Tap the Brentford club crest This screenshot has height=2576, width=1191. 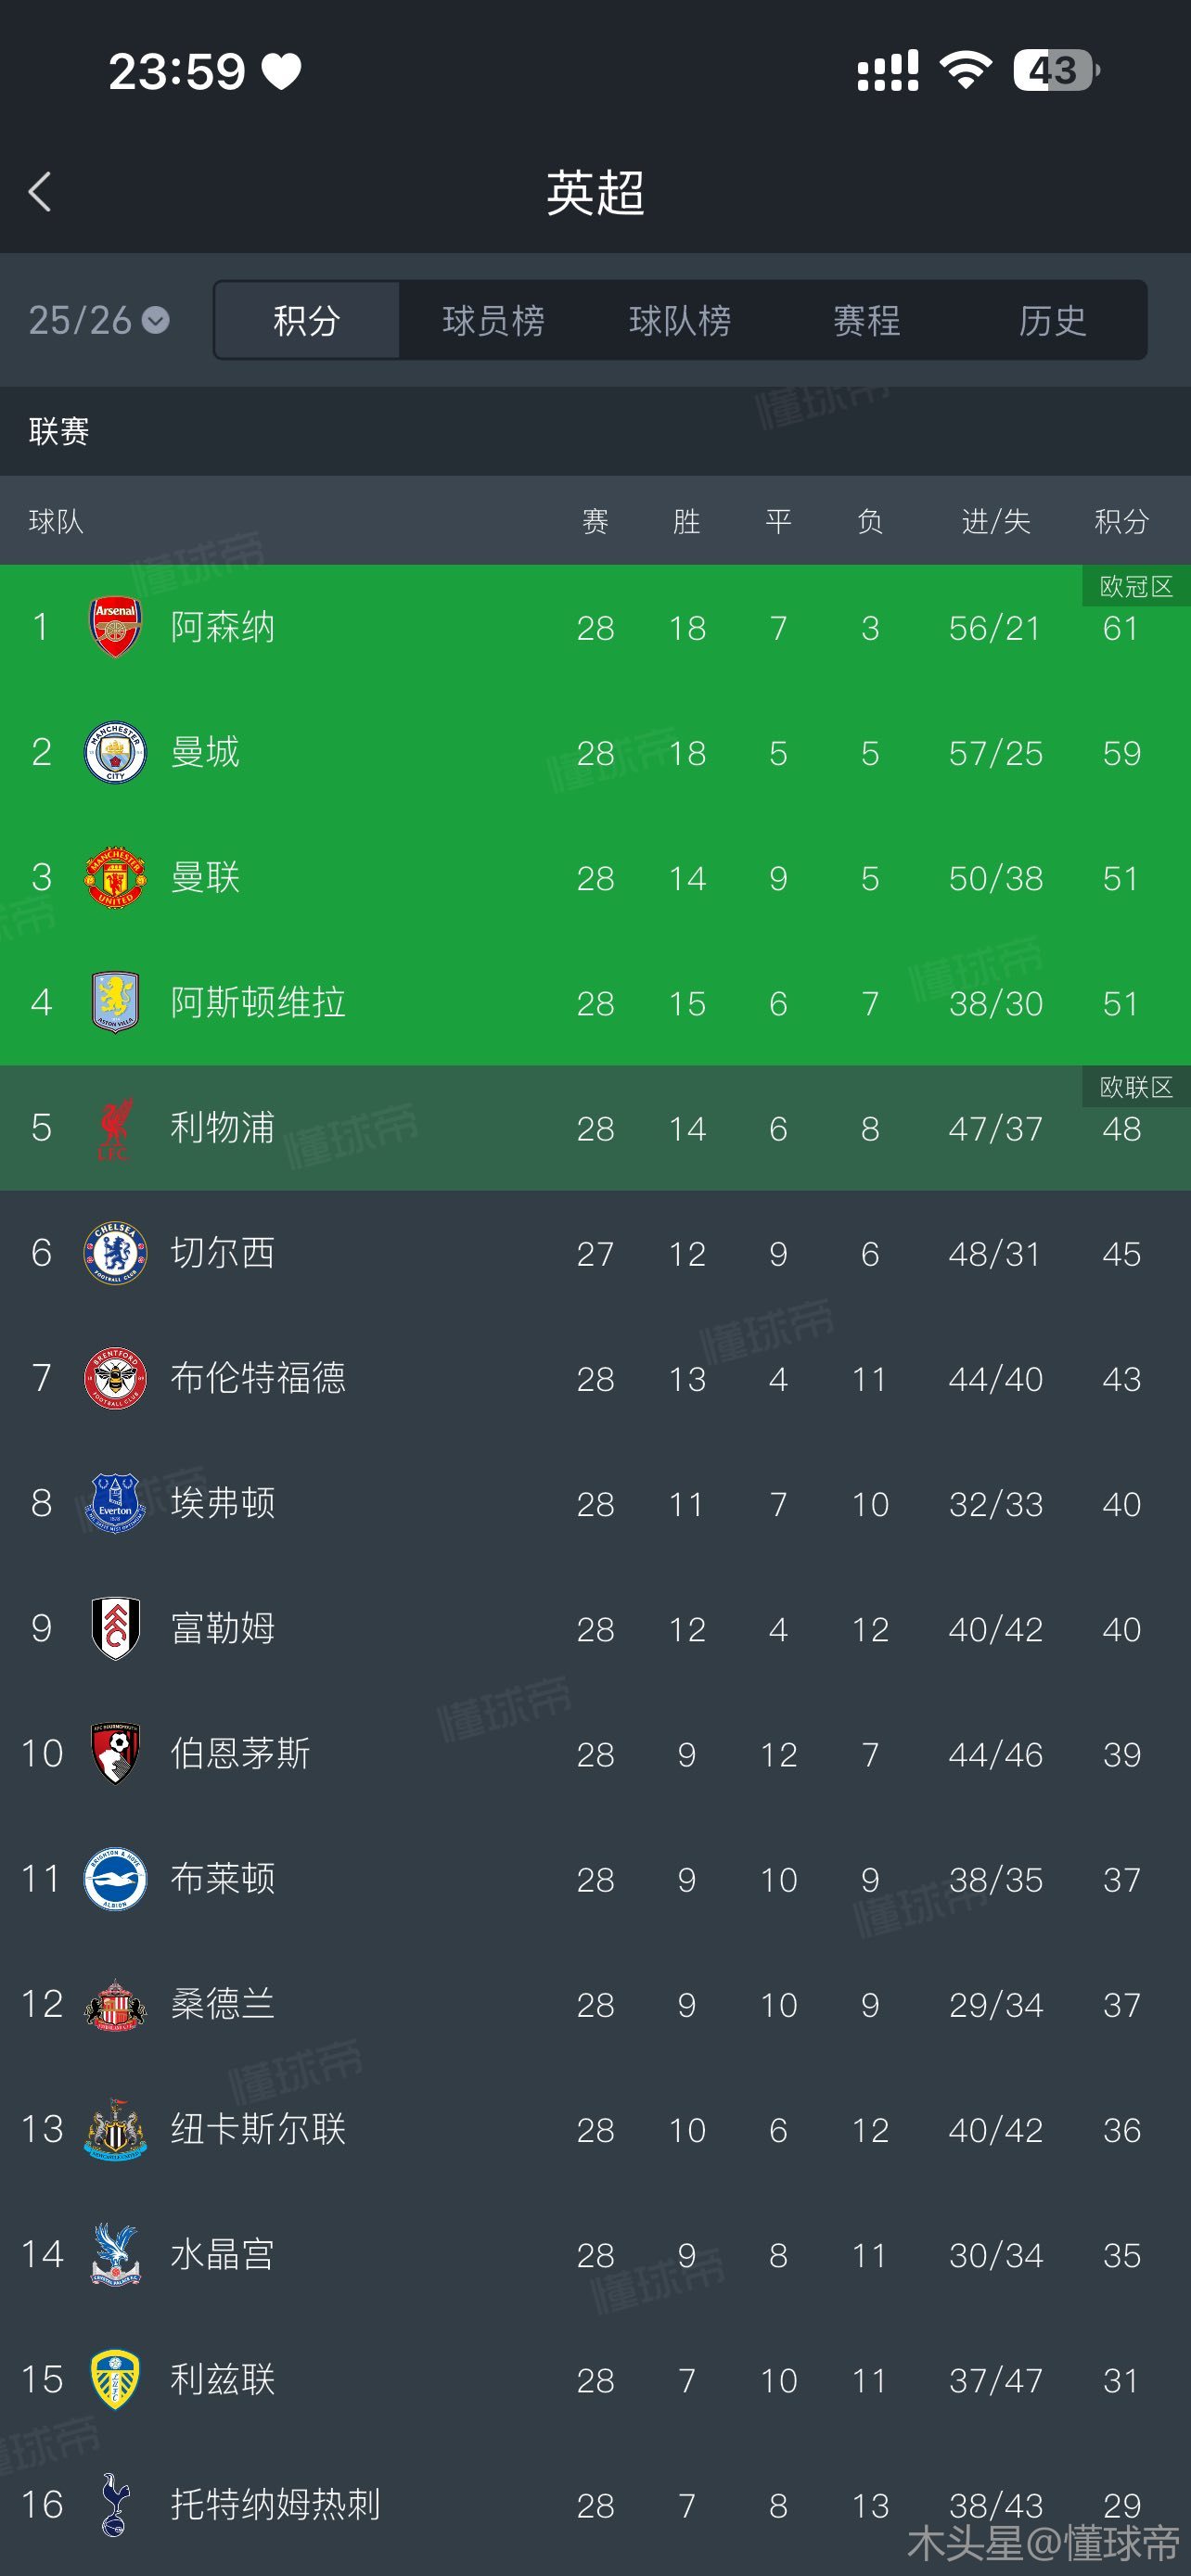pos(115,1378)
